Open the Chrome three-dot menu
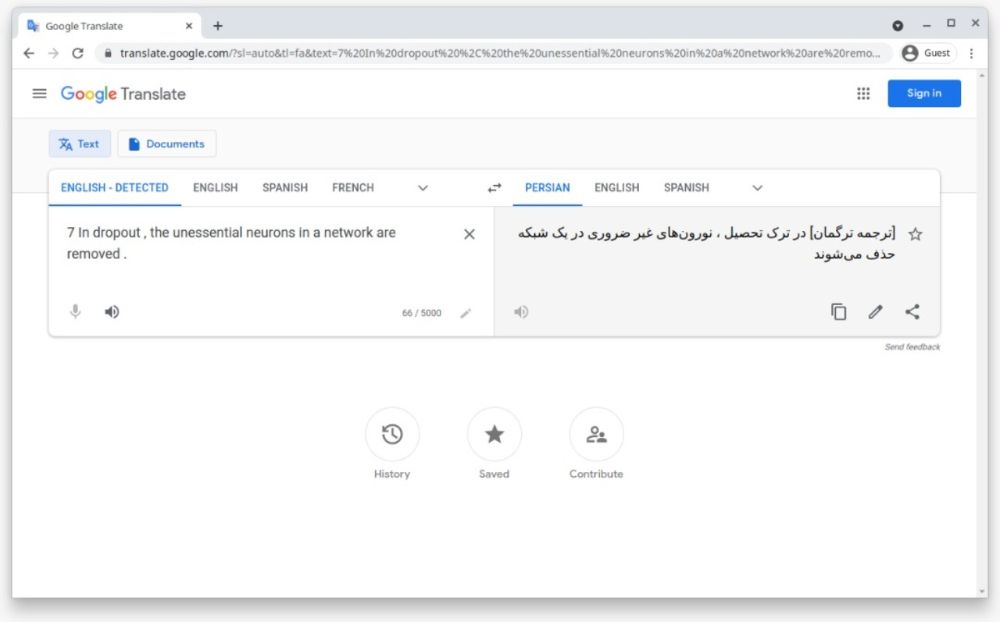The height and width of the screenshot is (622, 1000). tap(971, 53)
